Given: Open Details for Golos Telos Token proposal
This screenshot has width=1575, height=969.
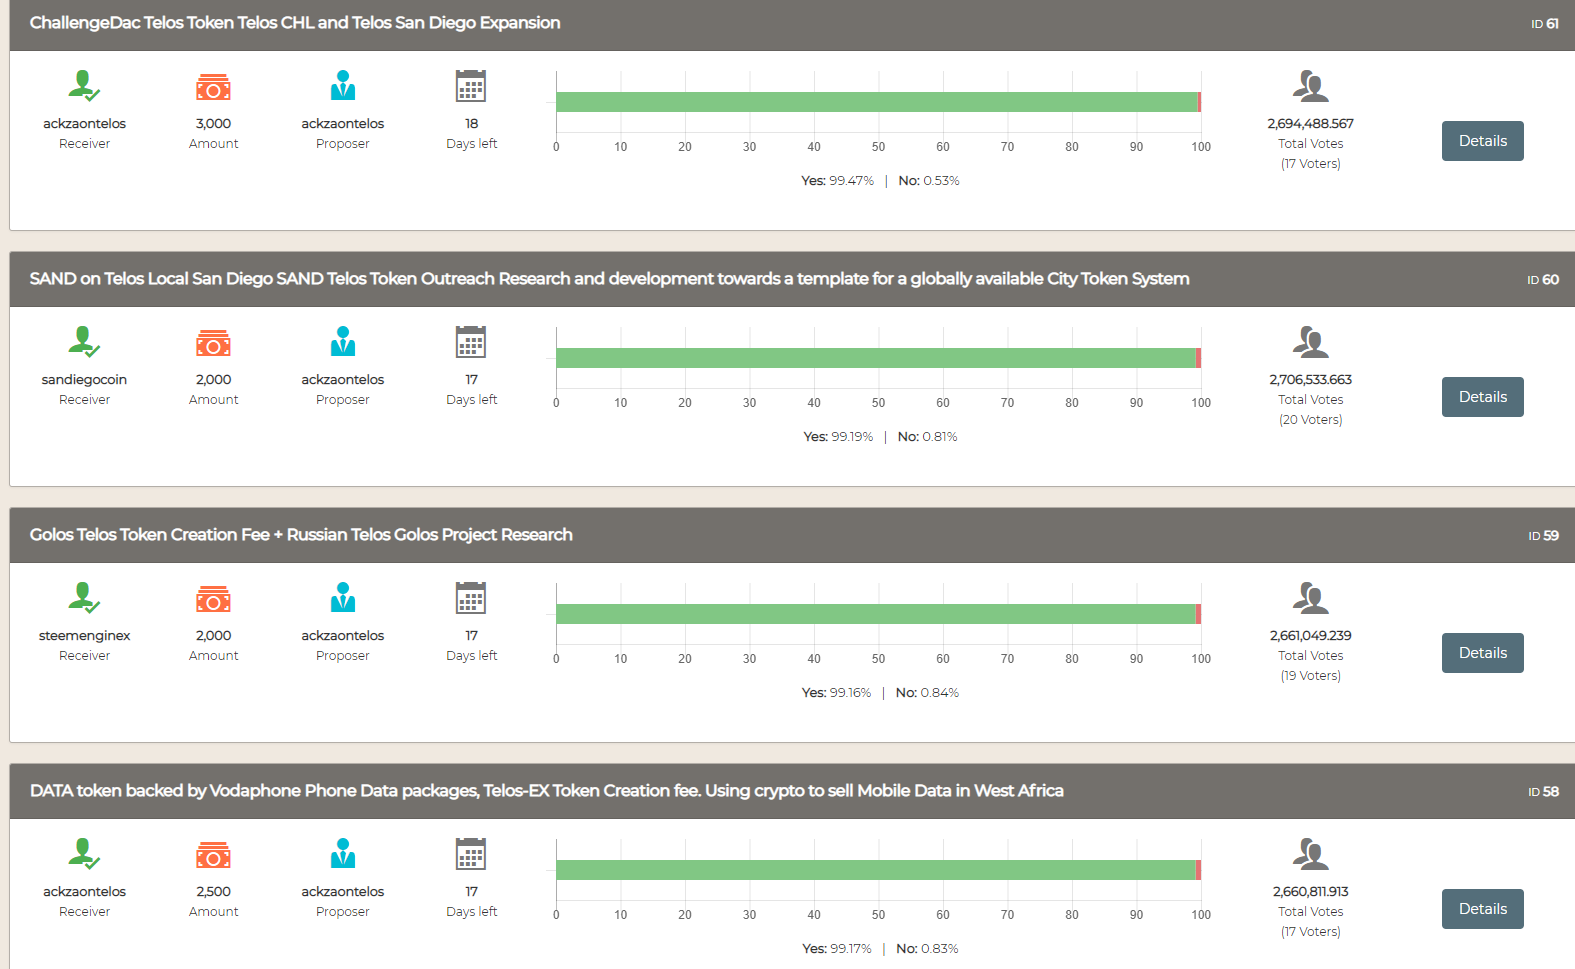Looking at the screenshot, I should (x=1482, y=653).
